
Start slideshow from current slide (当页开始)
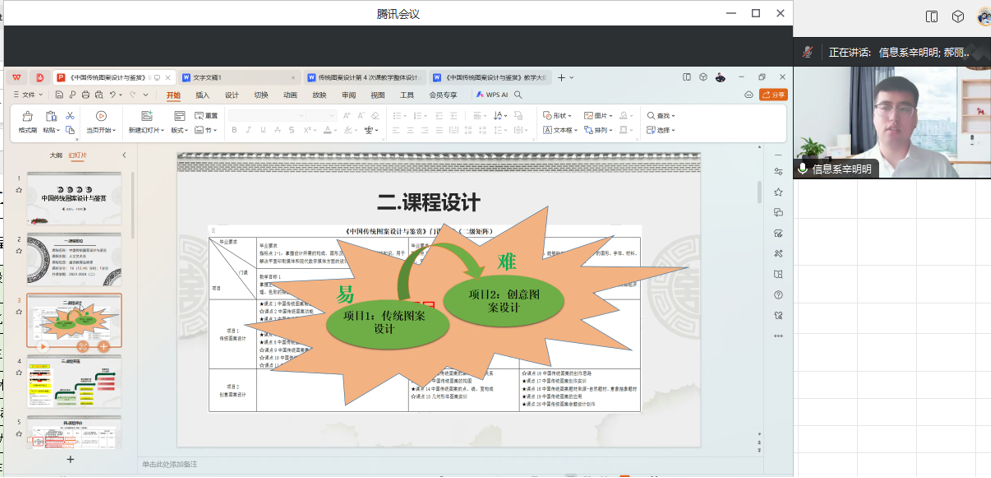point(100,122)
